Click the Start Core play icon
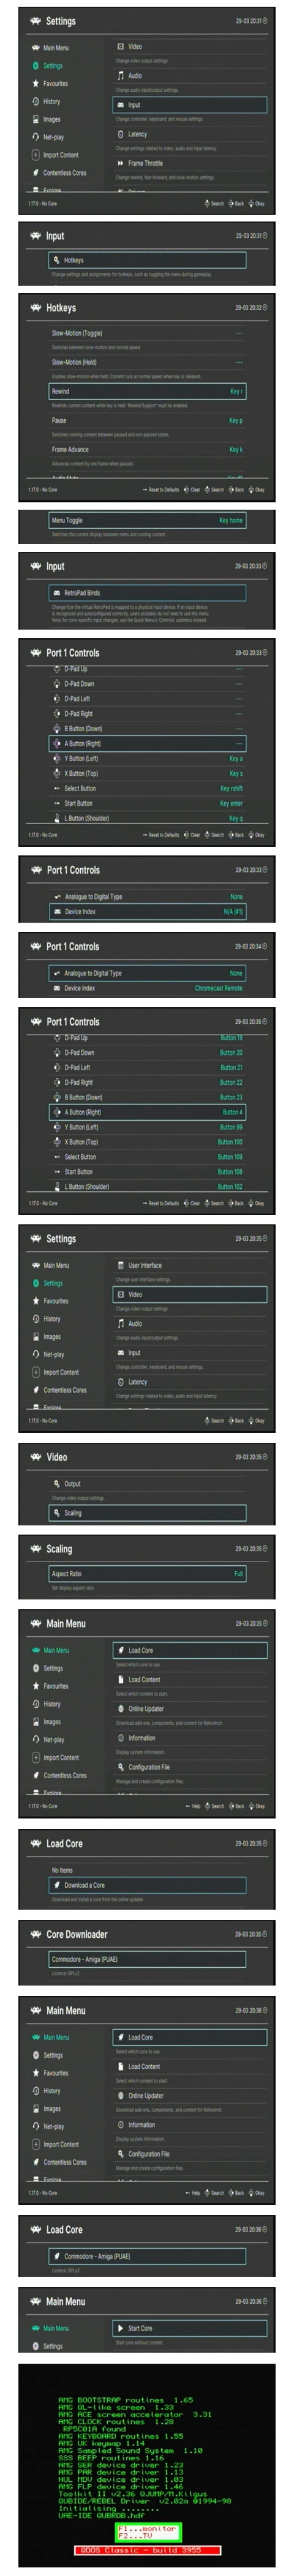The image size is (294, 2576). click(121, 2328)
